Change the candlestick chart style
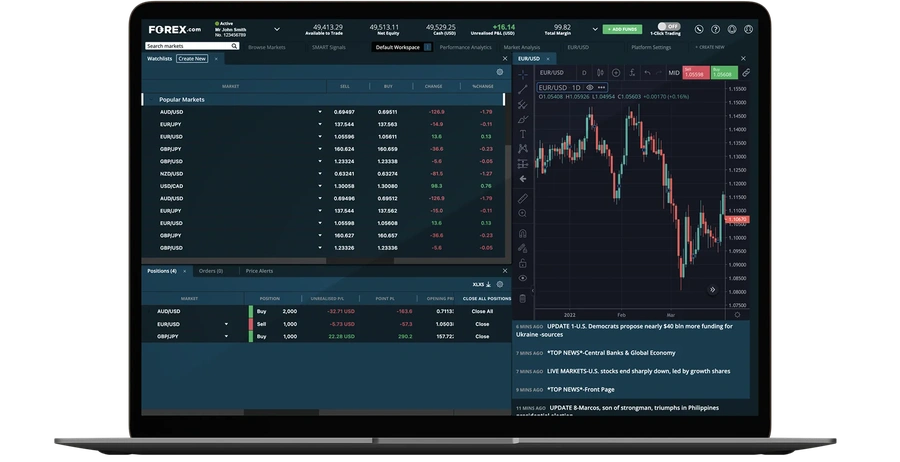The image size is (900, 462). [x=600, y=73]
